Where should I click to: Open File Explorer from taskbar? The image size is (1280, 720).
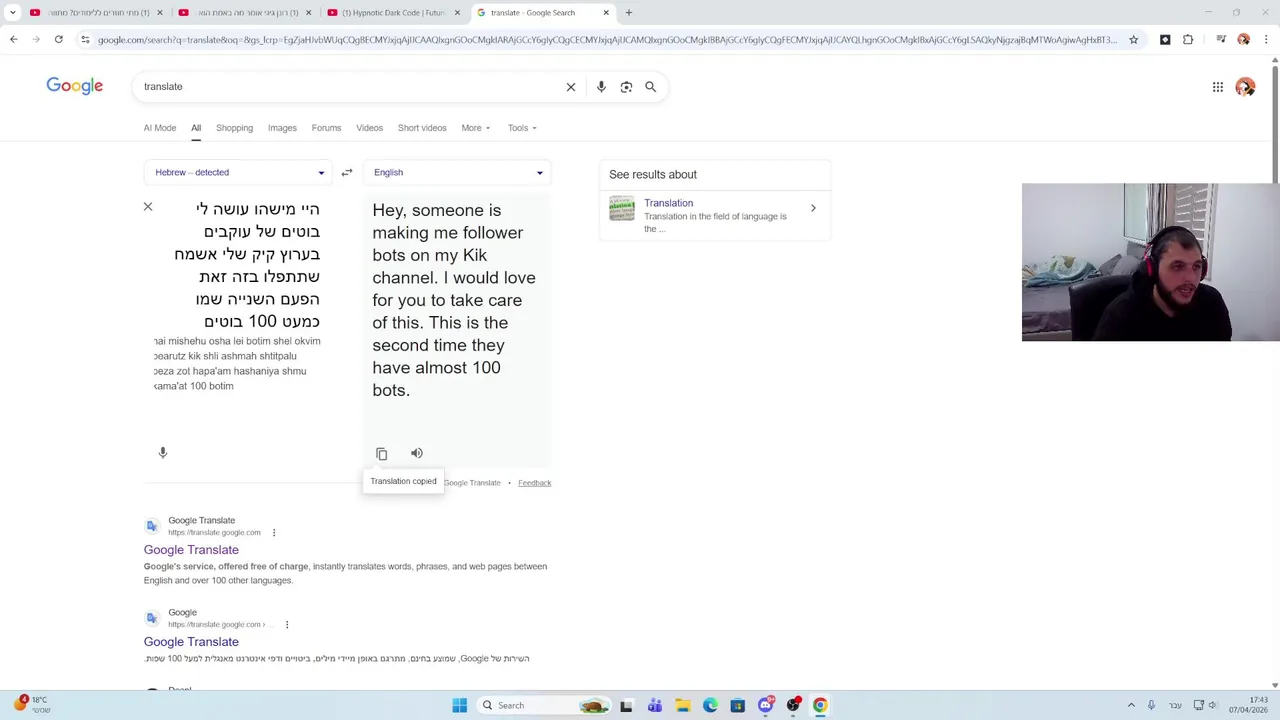(682, 706)
